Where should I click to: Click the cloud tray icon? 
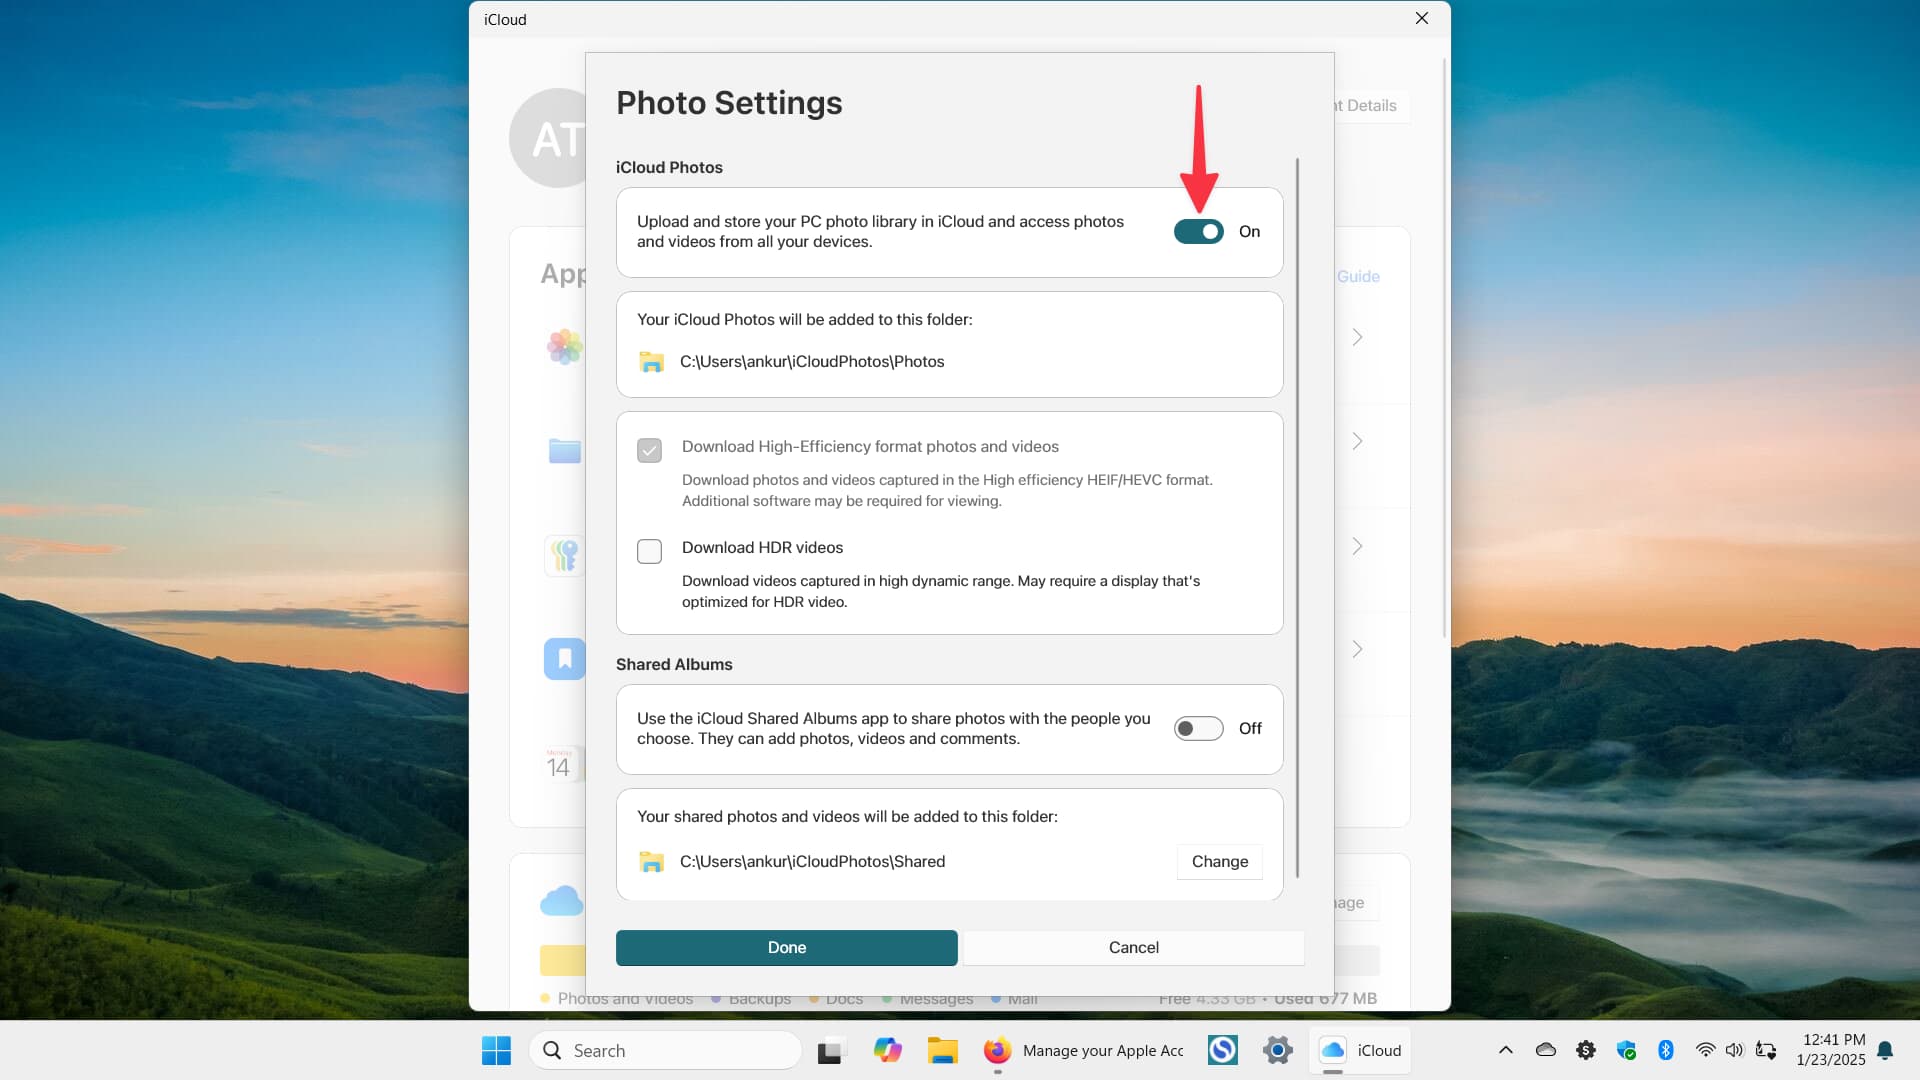pos(1545,1050)
